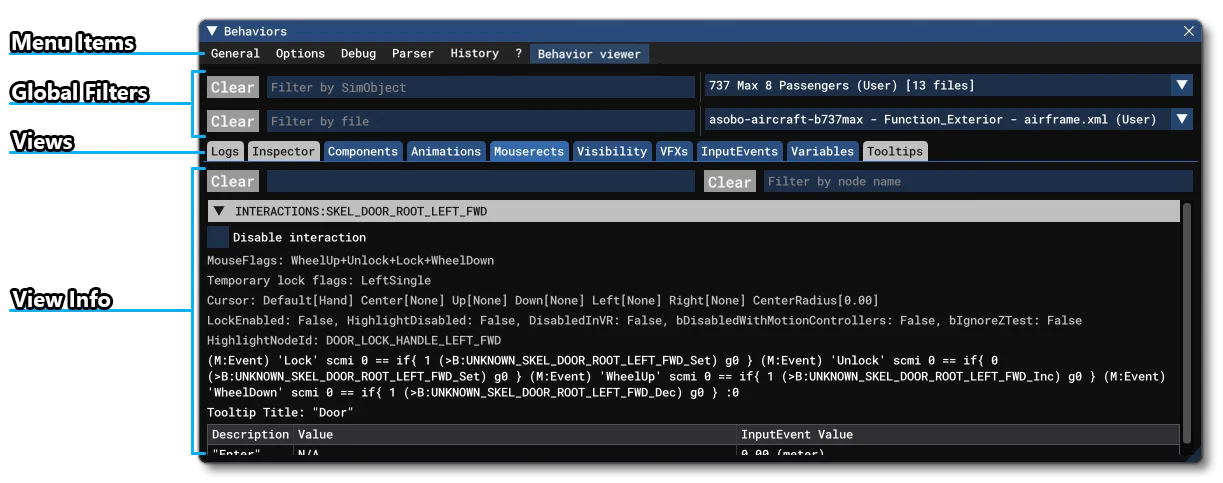This screenshot has width=1223, height=483.
Task: Focus the Filter by file input
Action: tap(480, 121)
